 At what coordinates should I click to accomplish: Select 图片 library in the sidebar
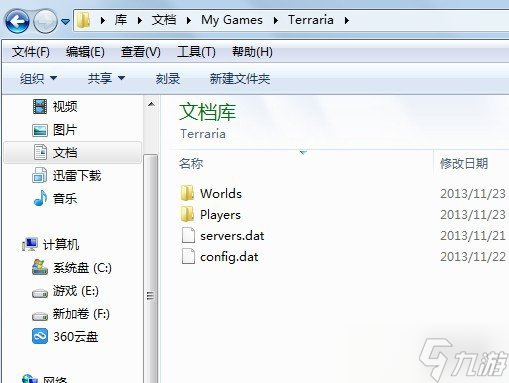pyautogui.click(x=65, y=130)
